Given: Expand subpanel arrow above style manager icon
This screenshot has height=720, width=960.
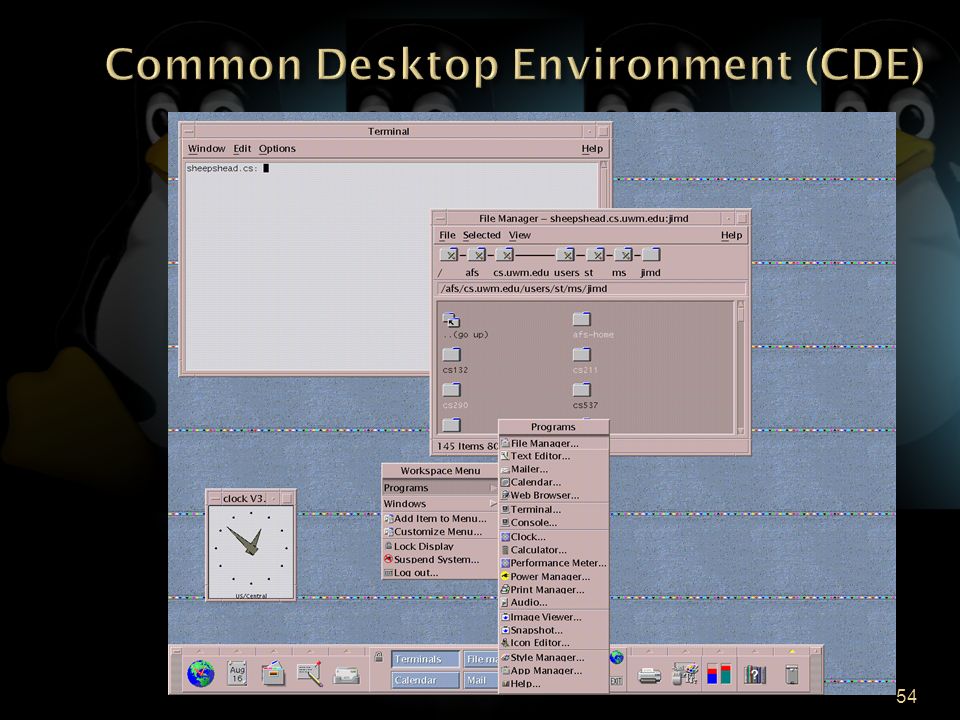Looking at the screenshot, I should coord(684,651).
